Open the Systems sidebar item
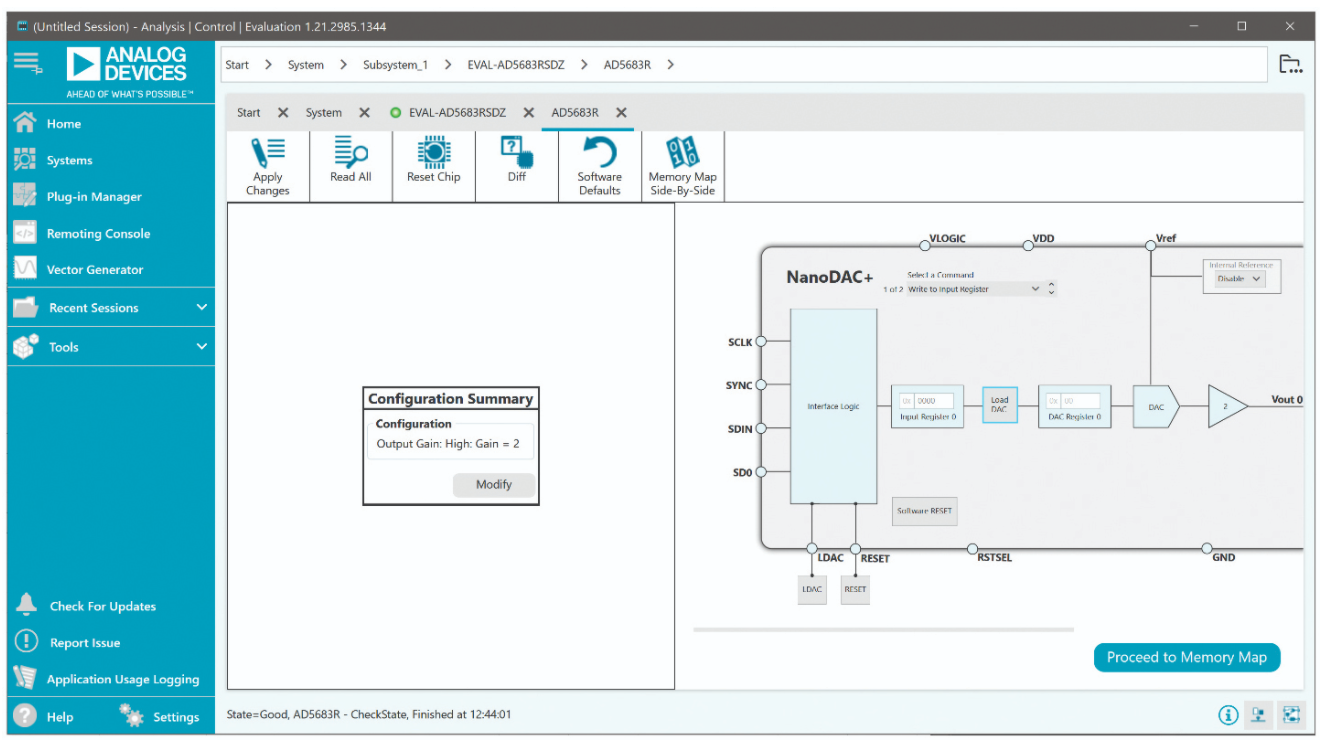 click(x=69, y=160)
